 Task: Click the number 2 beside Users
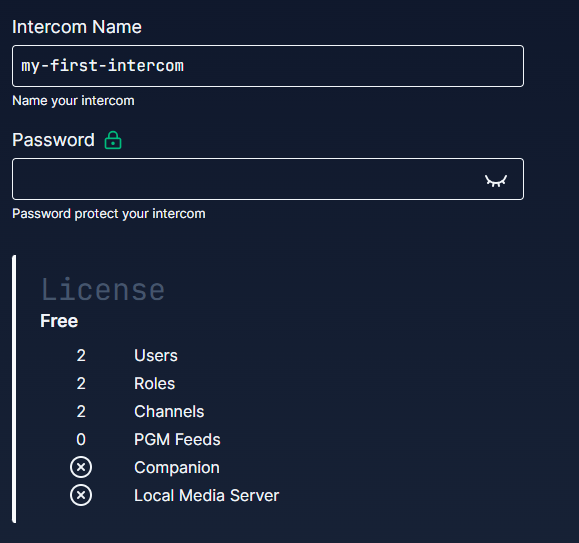(81, 355)
